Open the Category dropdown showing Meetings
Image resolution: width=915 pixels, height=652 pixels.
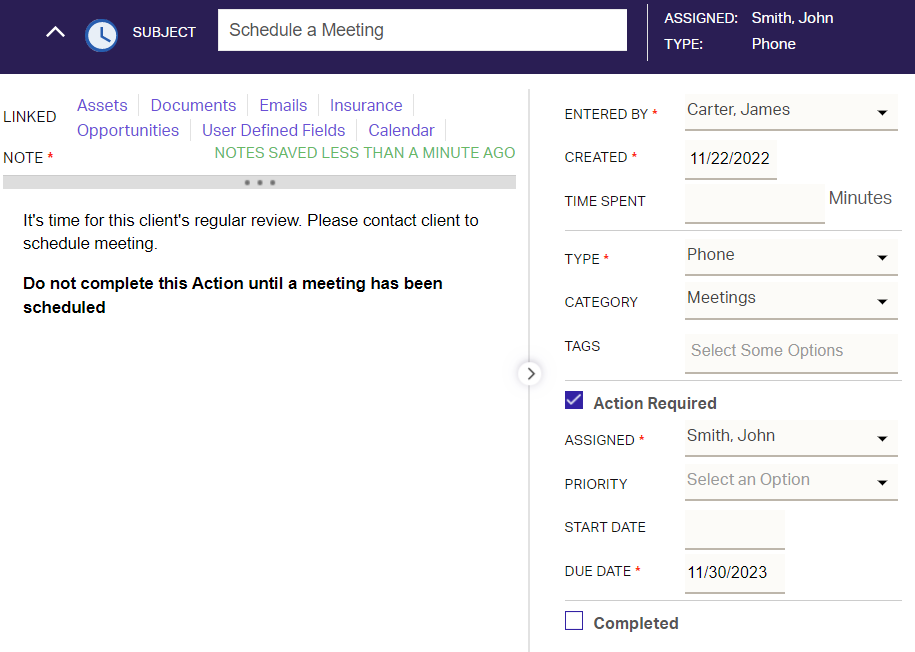[791, 301]
